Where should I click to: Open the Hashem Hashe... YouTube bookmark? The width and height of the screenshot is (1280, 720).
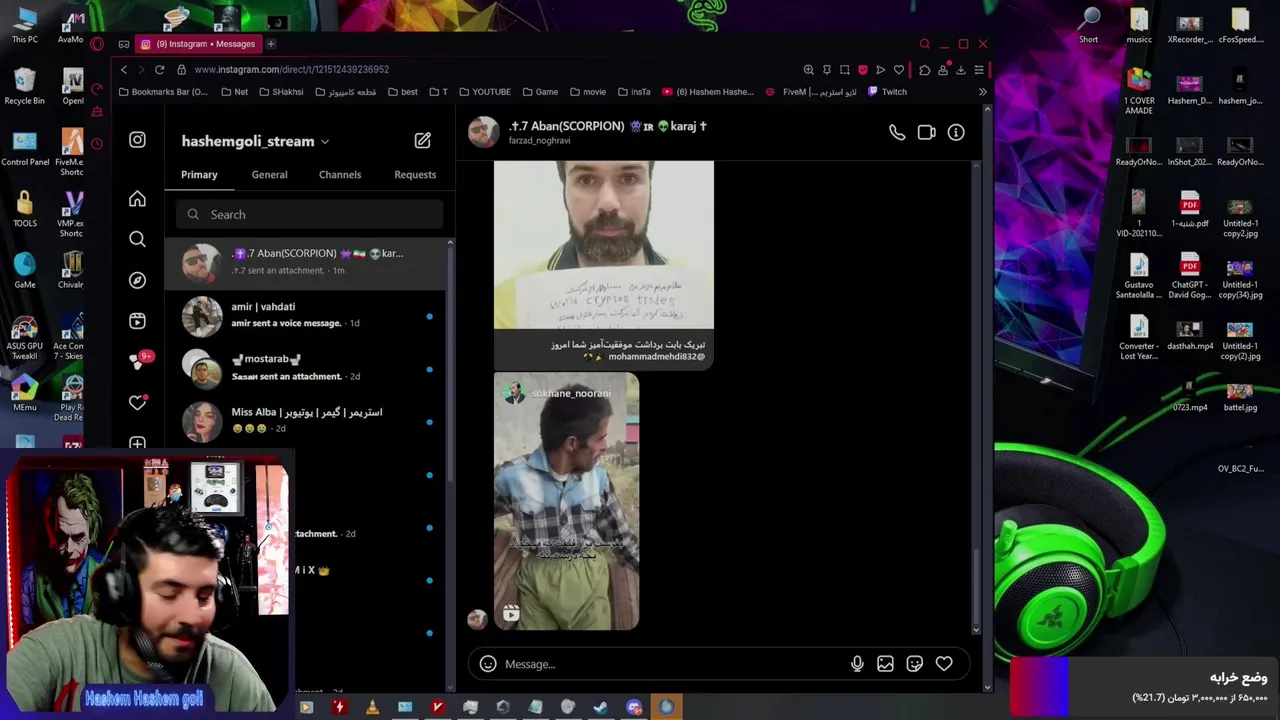pos(708,92)
